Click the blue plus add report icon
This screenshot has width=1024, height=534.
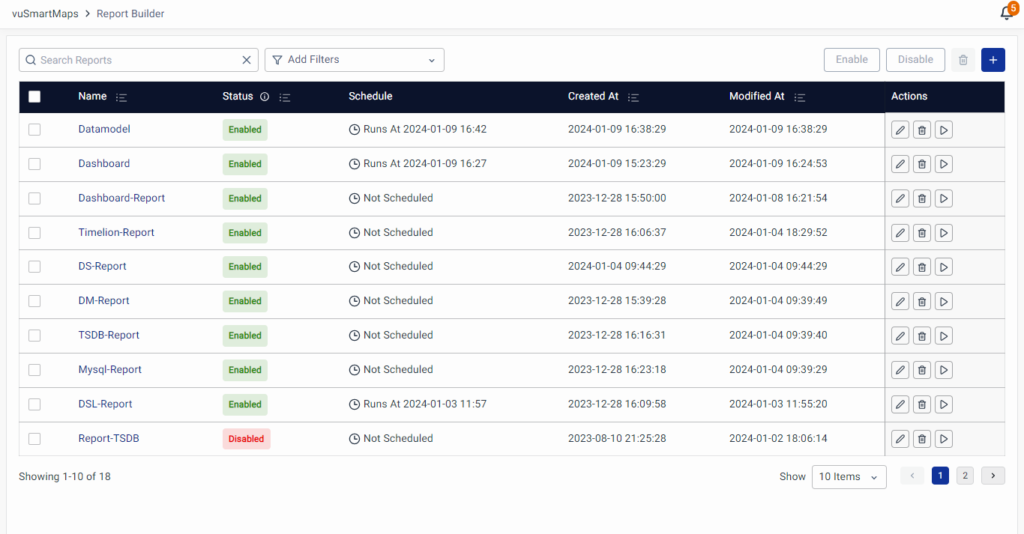[992, 60]
